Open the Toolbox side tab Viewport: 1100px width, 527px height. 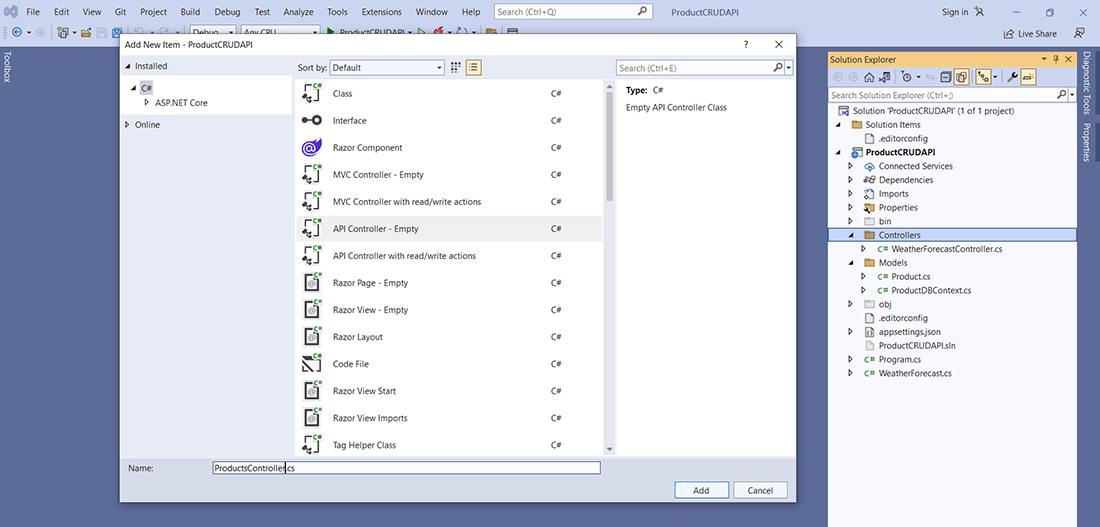(8, 67)
